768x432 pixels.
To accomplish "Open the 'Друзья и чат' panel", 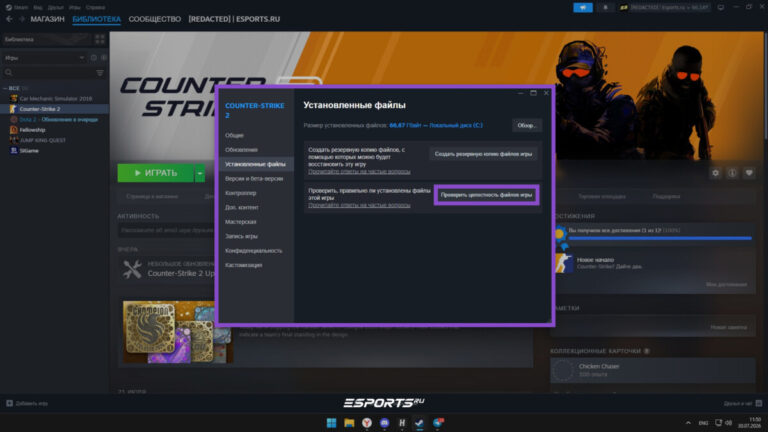I will tap(742, 403).
